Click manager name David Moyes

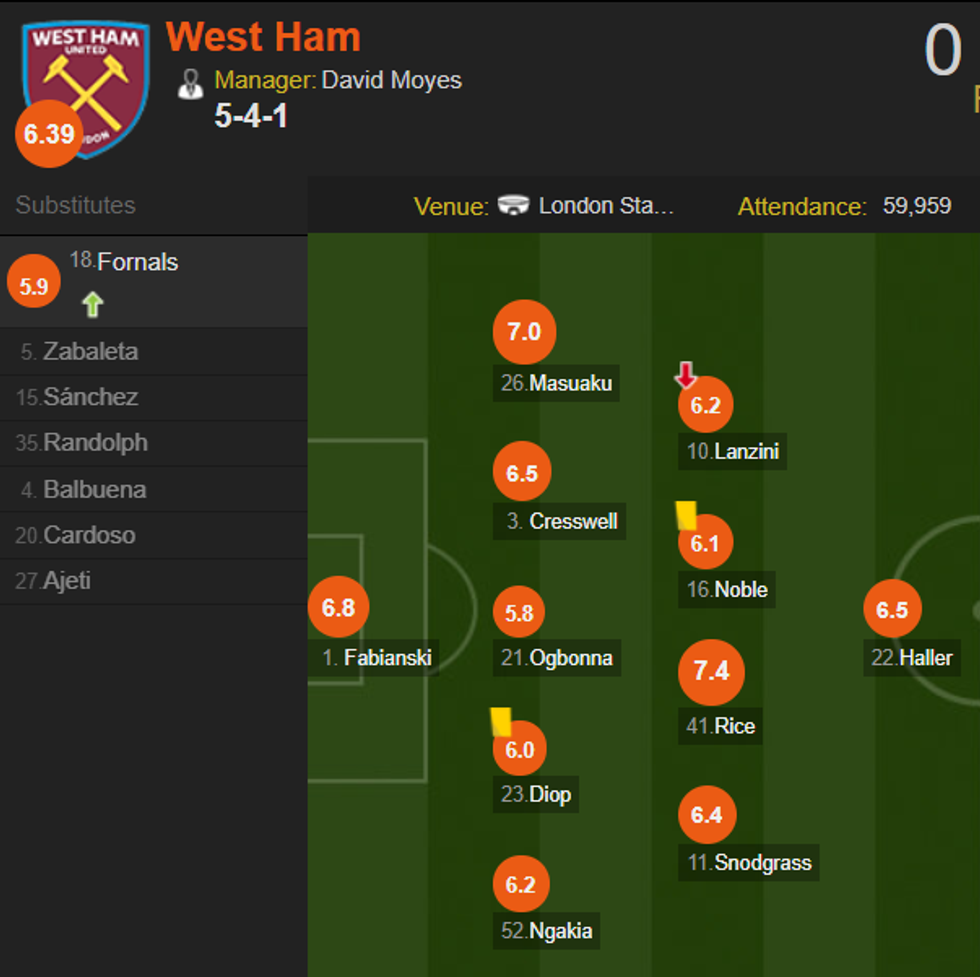[391, 80]
